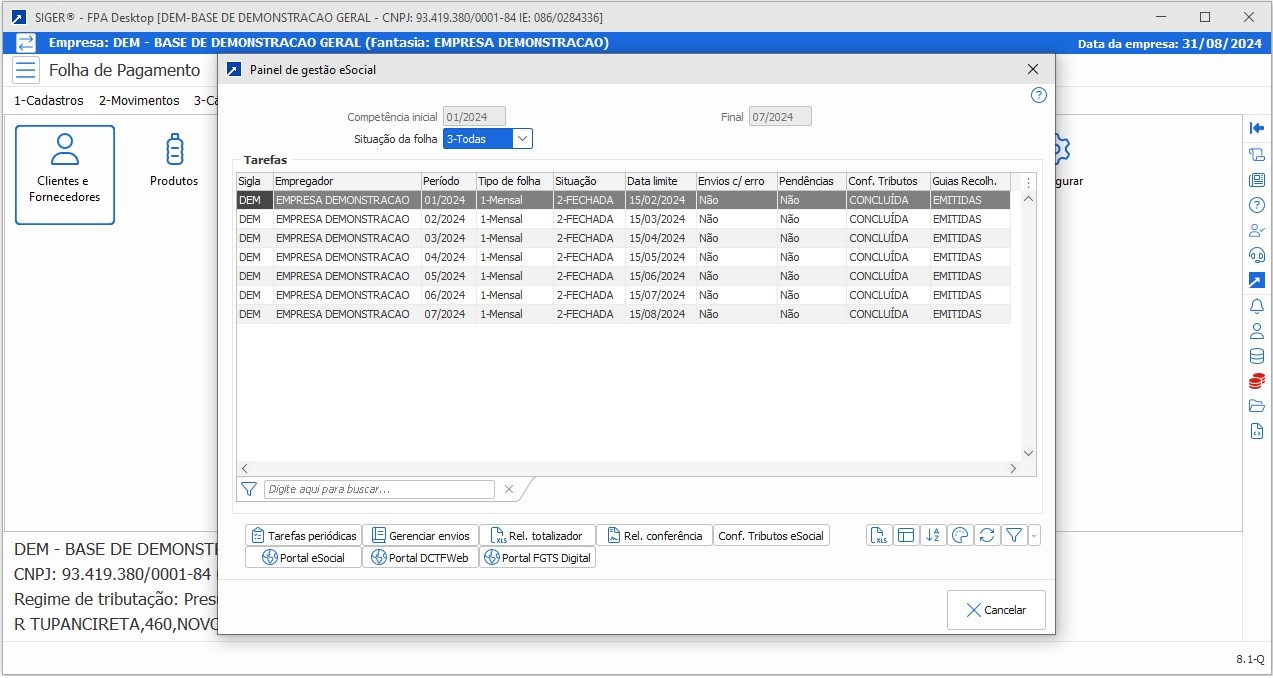The image size is (1273, 678).
Task: Click the help question mark in dialog
Action: tap(1038, 95)
